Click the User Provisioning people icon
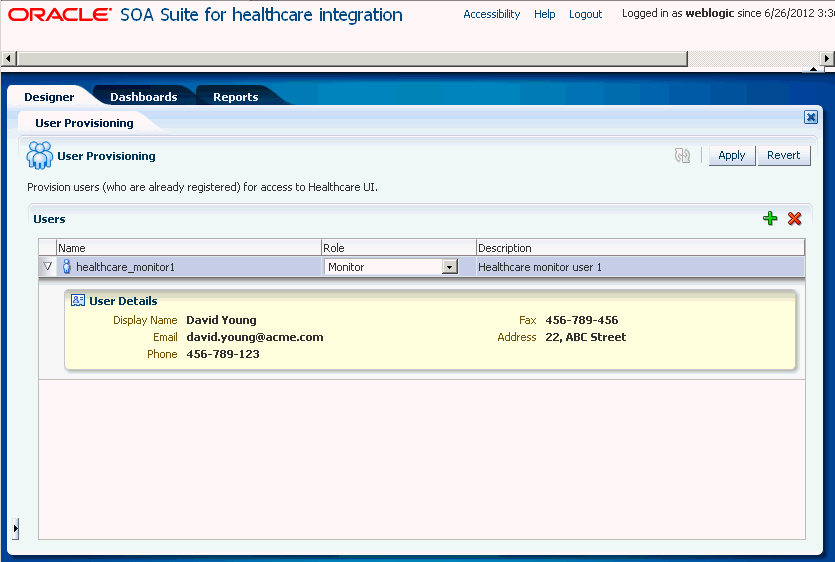The width and height of the screenshot is (835, 562). (39, 156)
